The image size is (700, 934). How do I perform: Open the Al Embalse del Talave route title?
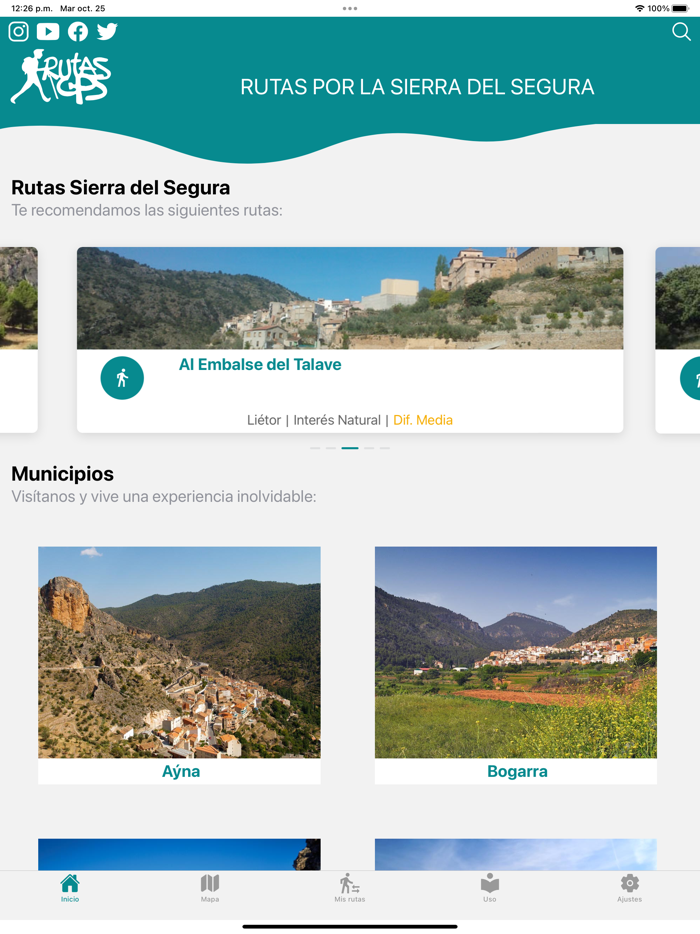[260, 365]
